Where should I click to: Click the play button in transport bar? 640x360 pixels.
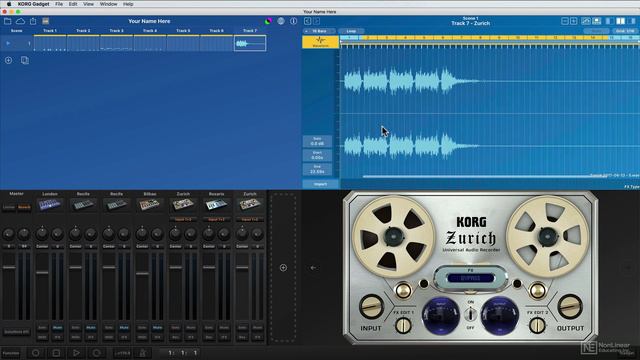76,353
